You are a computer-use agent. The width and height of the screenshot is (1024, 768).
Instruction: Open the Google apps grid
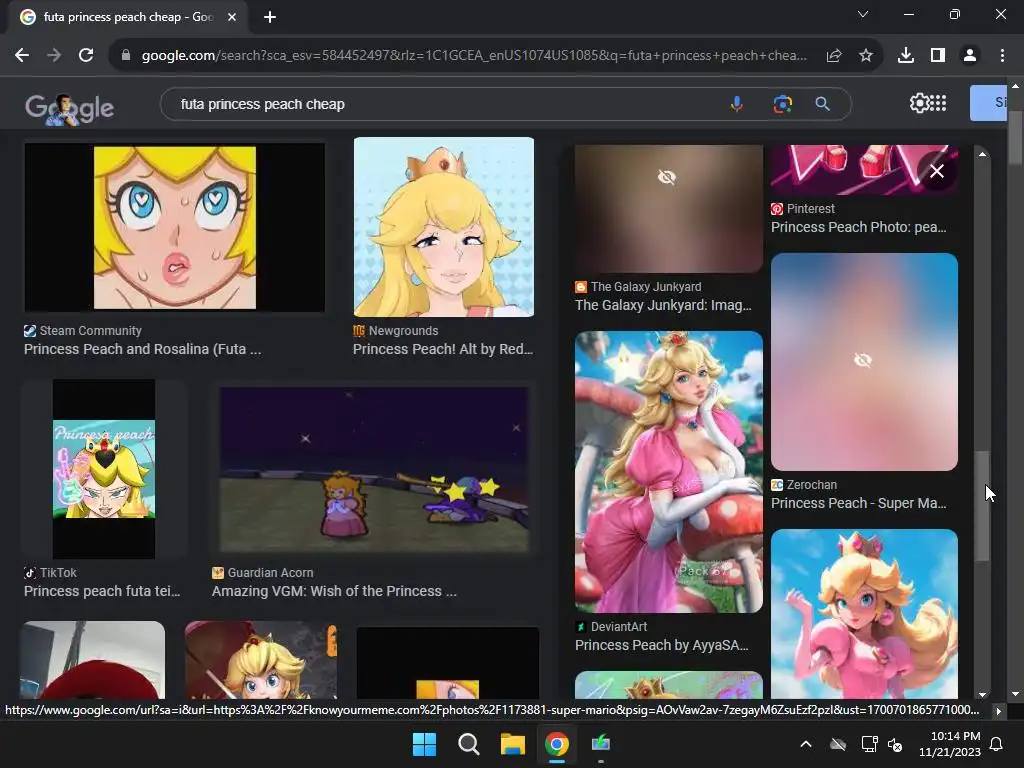pos(938,103)
